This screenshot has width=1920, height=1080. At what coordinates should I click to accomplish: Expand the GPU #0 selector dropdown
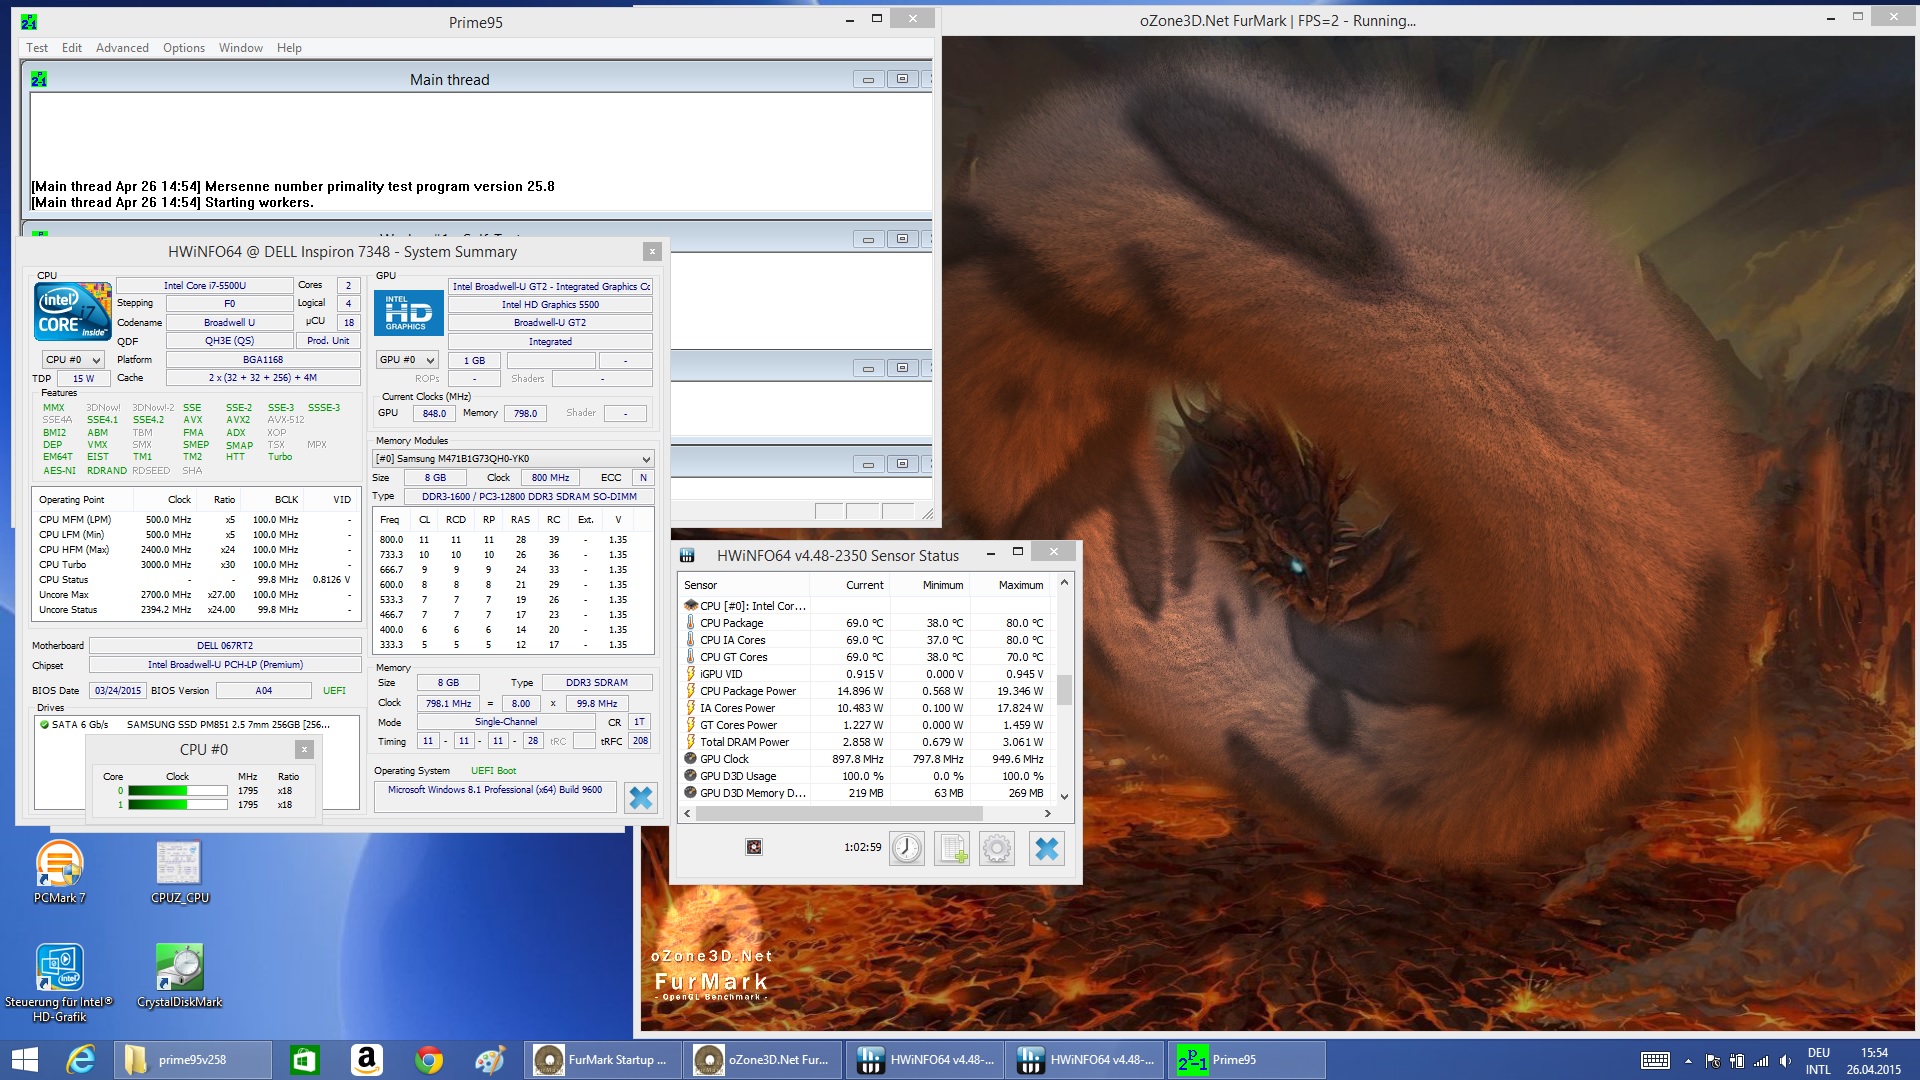click(x=407, y=360)
